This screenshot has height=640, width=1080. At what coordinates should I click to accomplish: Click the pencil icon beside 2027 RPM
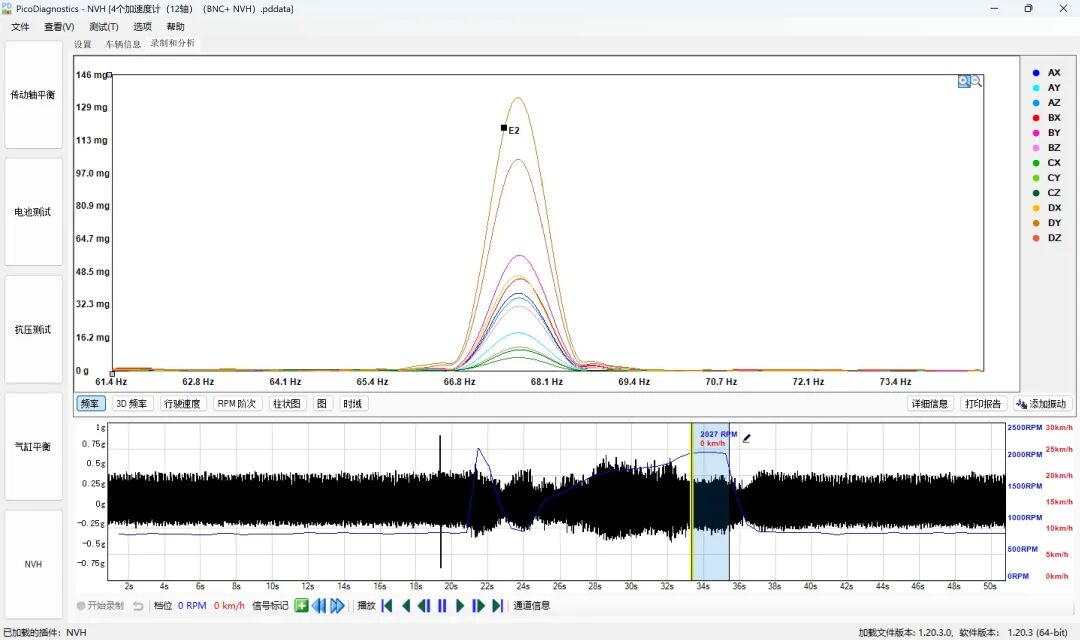point(747,437)
